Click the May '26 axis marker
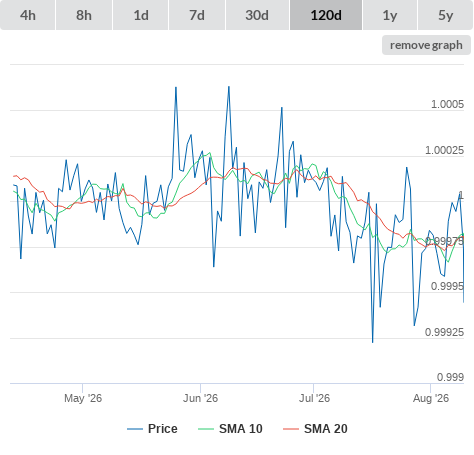This screenshot has height=455, width=474. point(83,398)
